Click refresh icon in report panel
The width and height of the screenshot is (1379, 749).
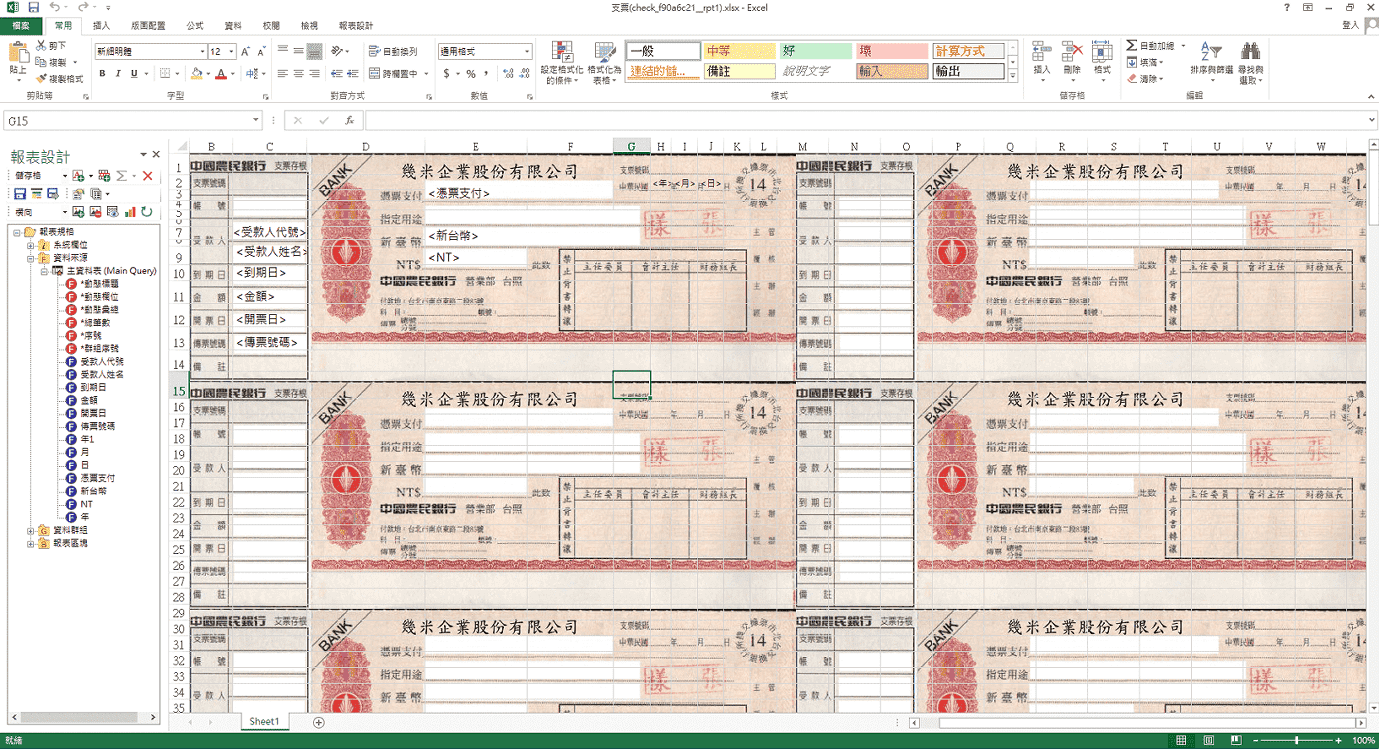coord(146,212)
